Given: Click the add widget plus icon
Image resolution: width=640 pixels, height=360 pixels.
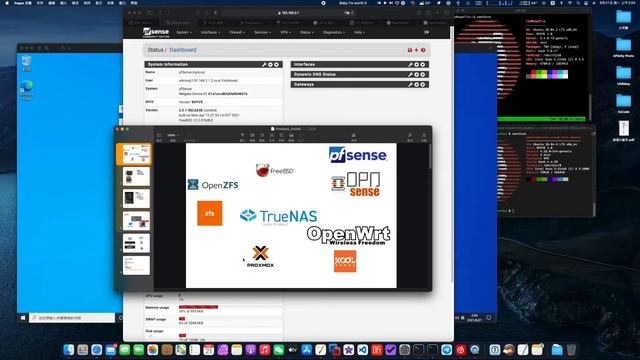Looking at the screenshot, I should tap(416, 50).
